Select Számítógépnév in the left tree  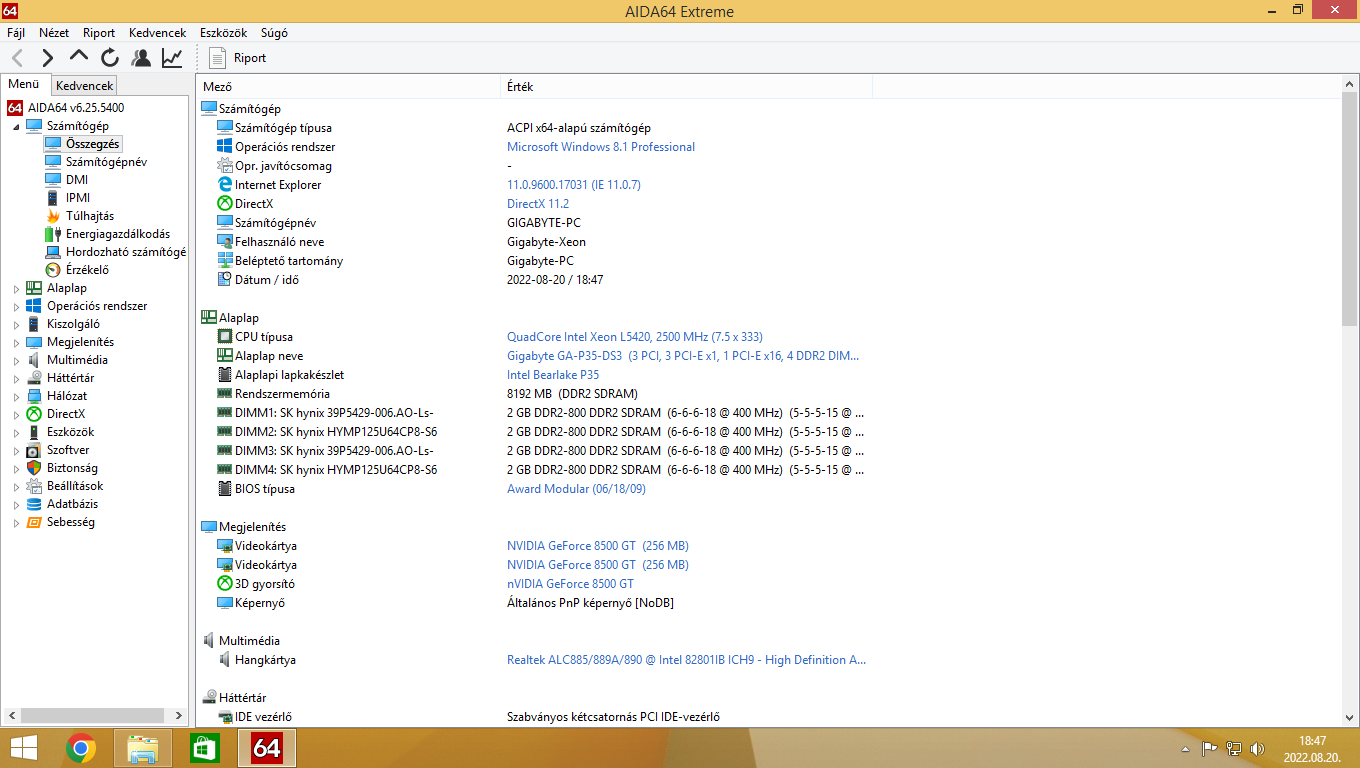(106, 162)
